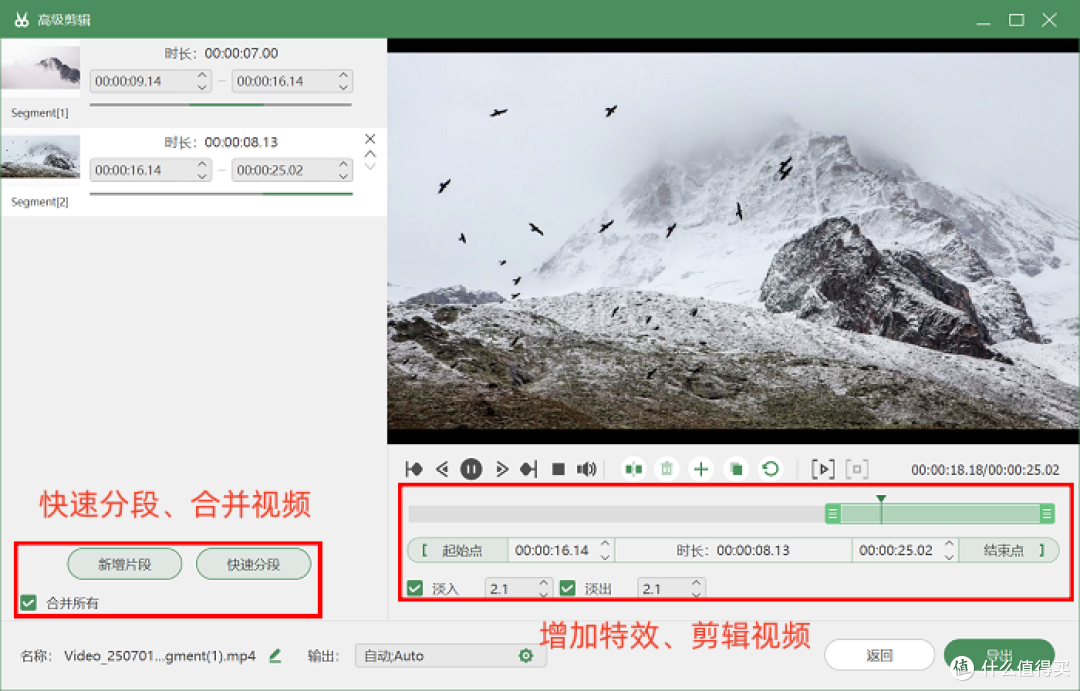Screen dimensions: 1080x691
Task: Jump to the segment end point
Action: (x=528, y=469)
